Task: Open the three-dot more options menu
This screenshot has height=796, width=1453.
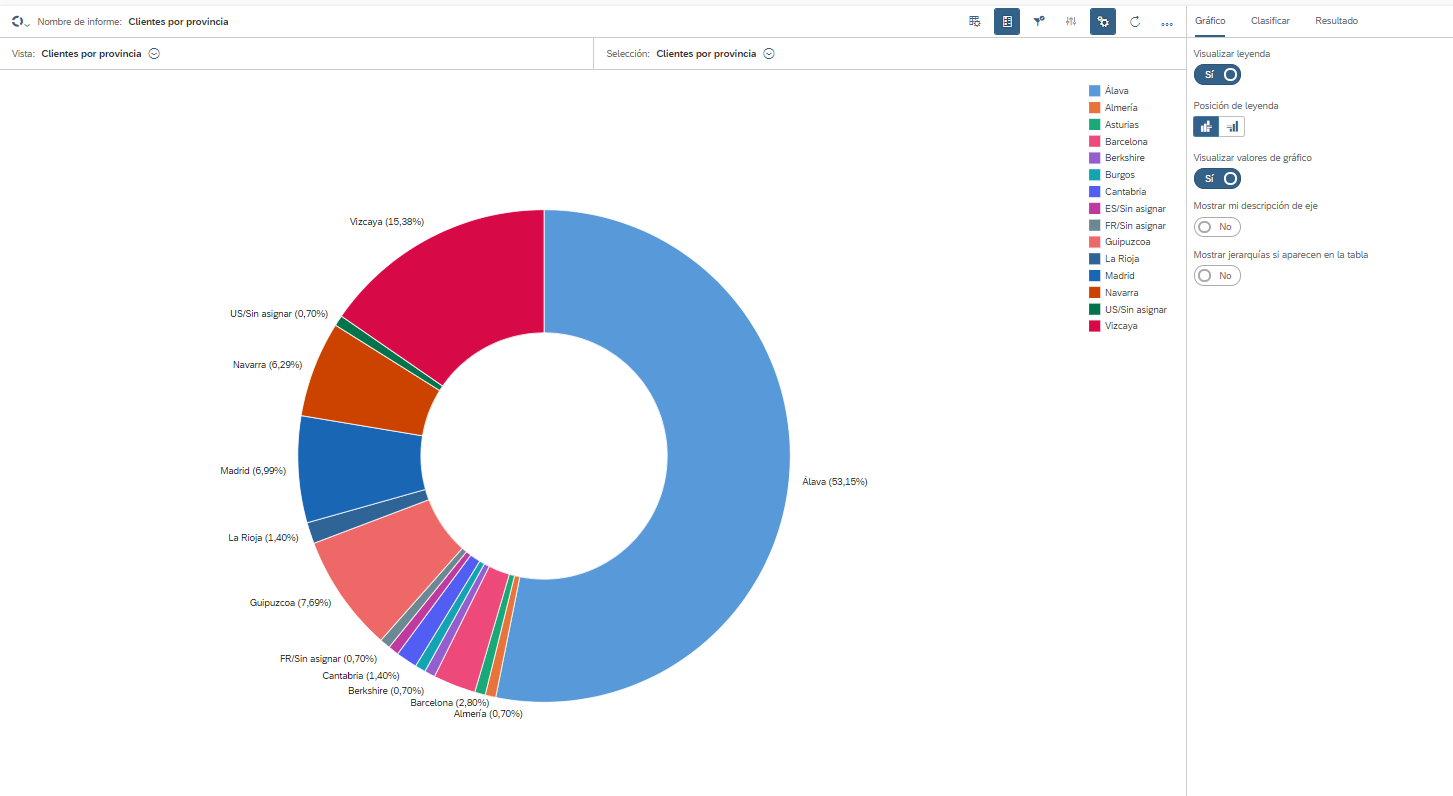Action: pyautogui.click(x=1167, y=22)
